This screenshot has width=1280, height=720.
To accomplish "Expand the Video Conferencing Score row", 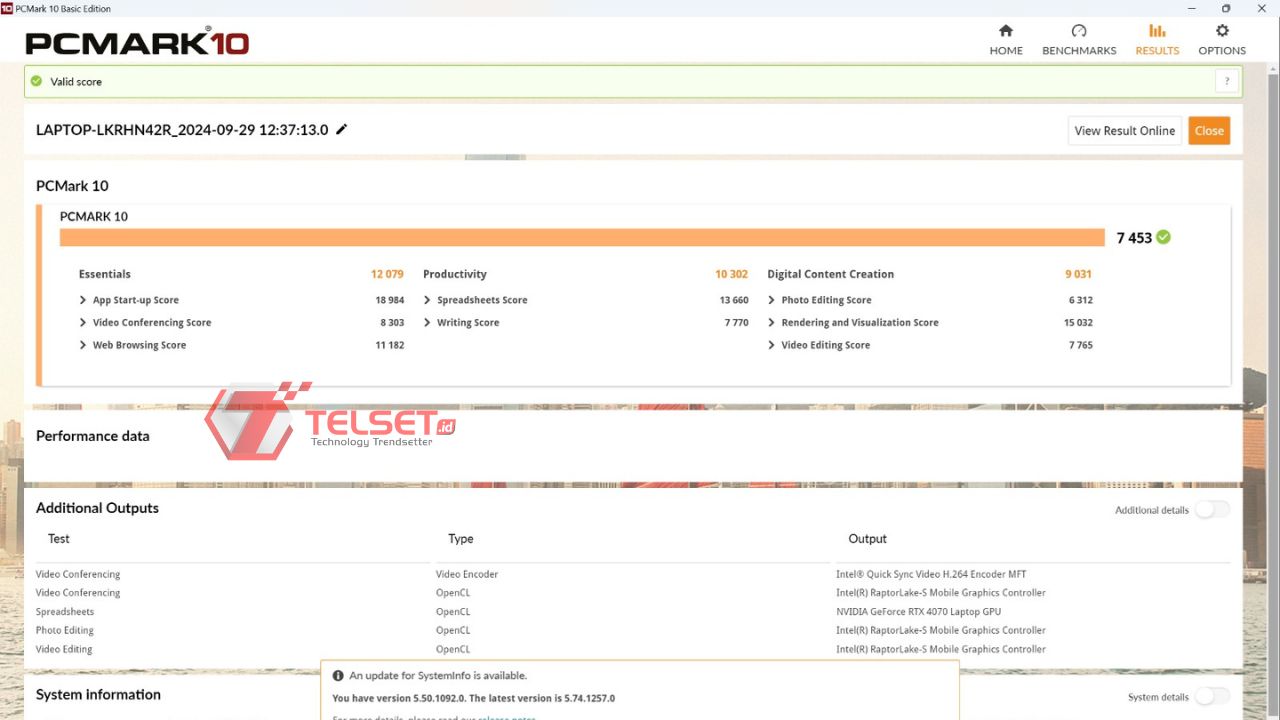I will (83, 323).
